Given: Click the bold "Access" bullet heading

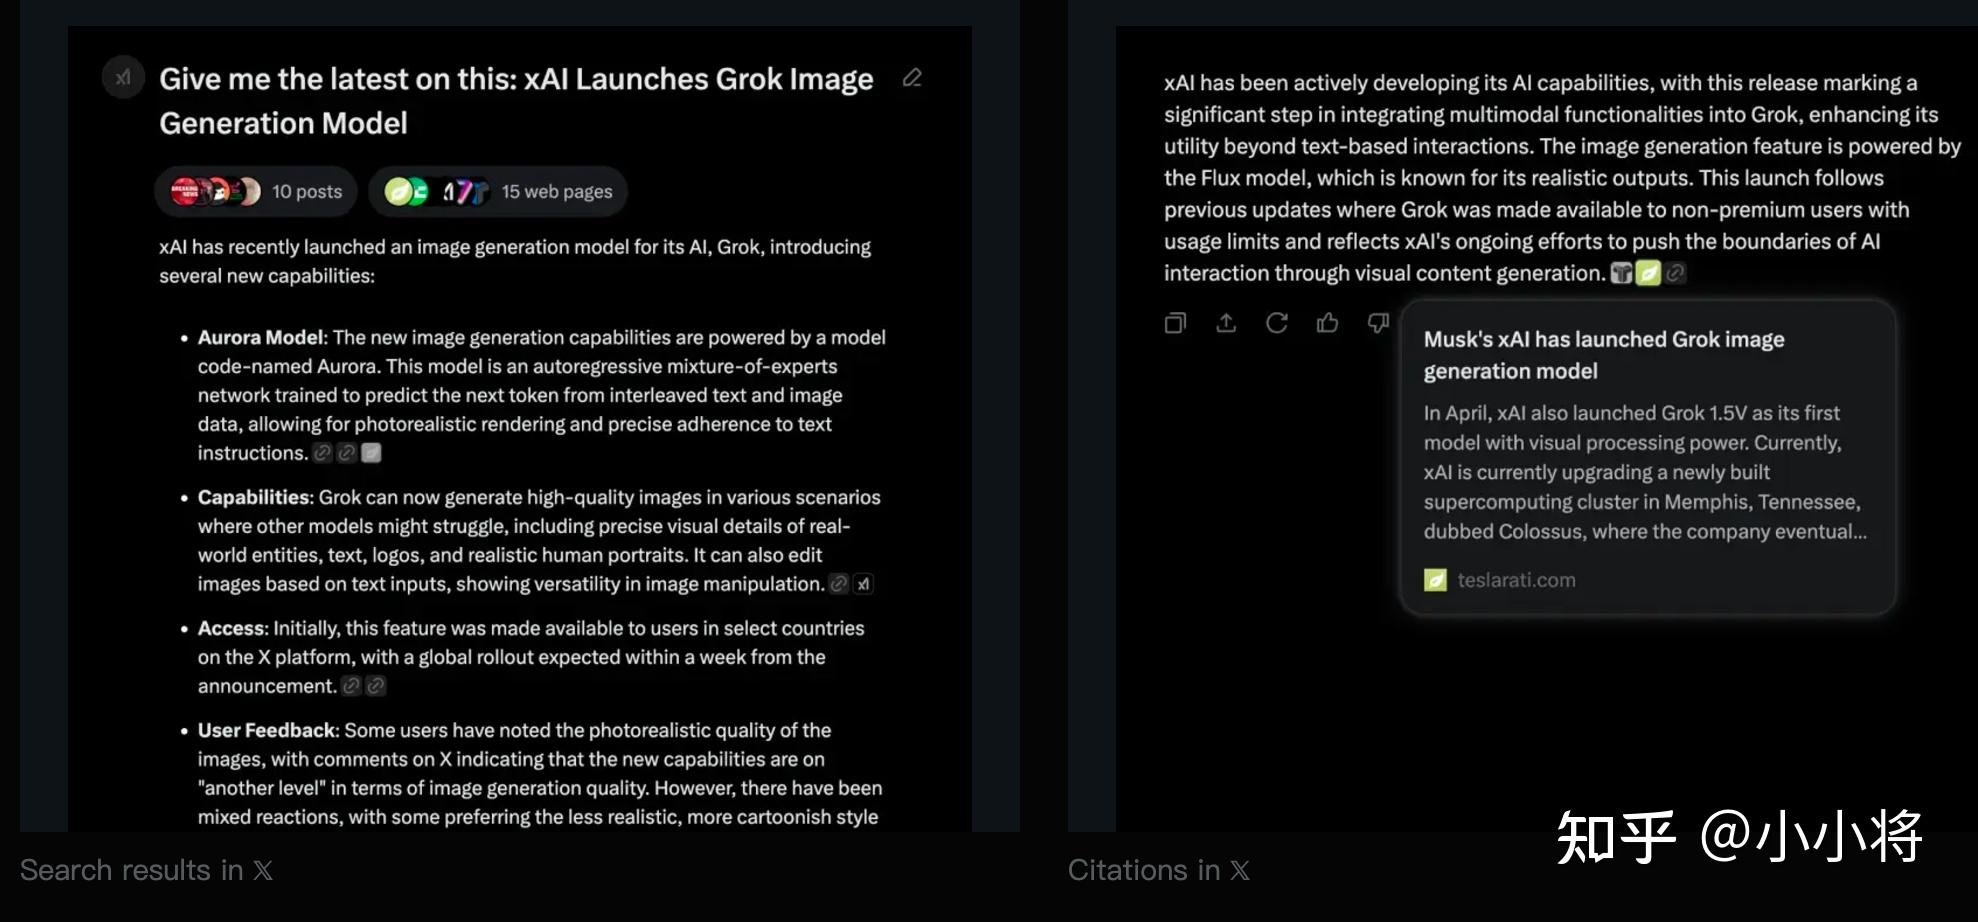Looking at the screenshot, I should (231, 629).
